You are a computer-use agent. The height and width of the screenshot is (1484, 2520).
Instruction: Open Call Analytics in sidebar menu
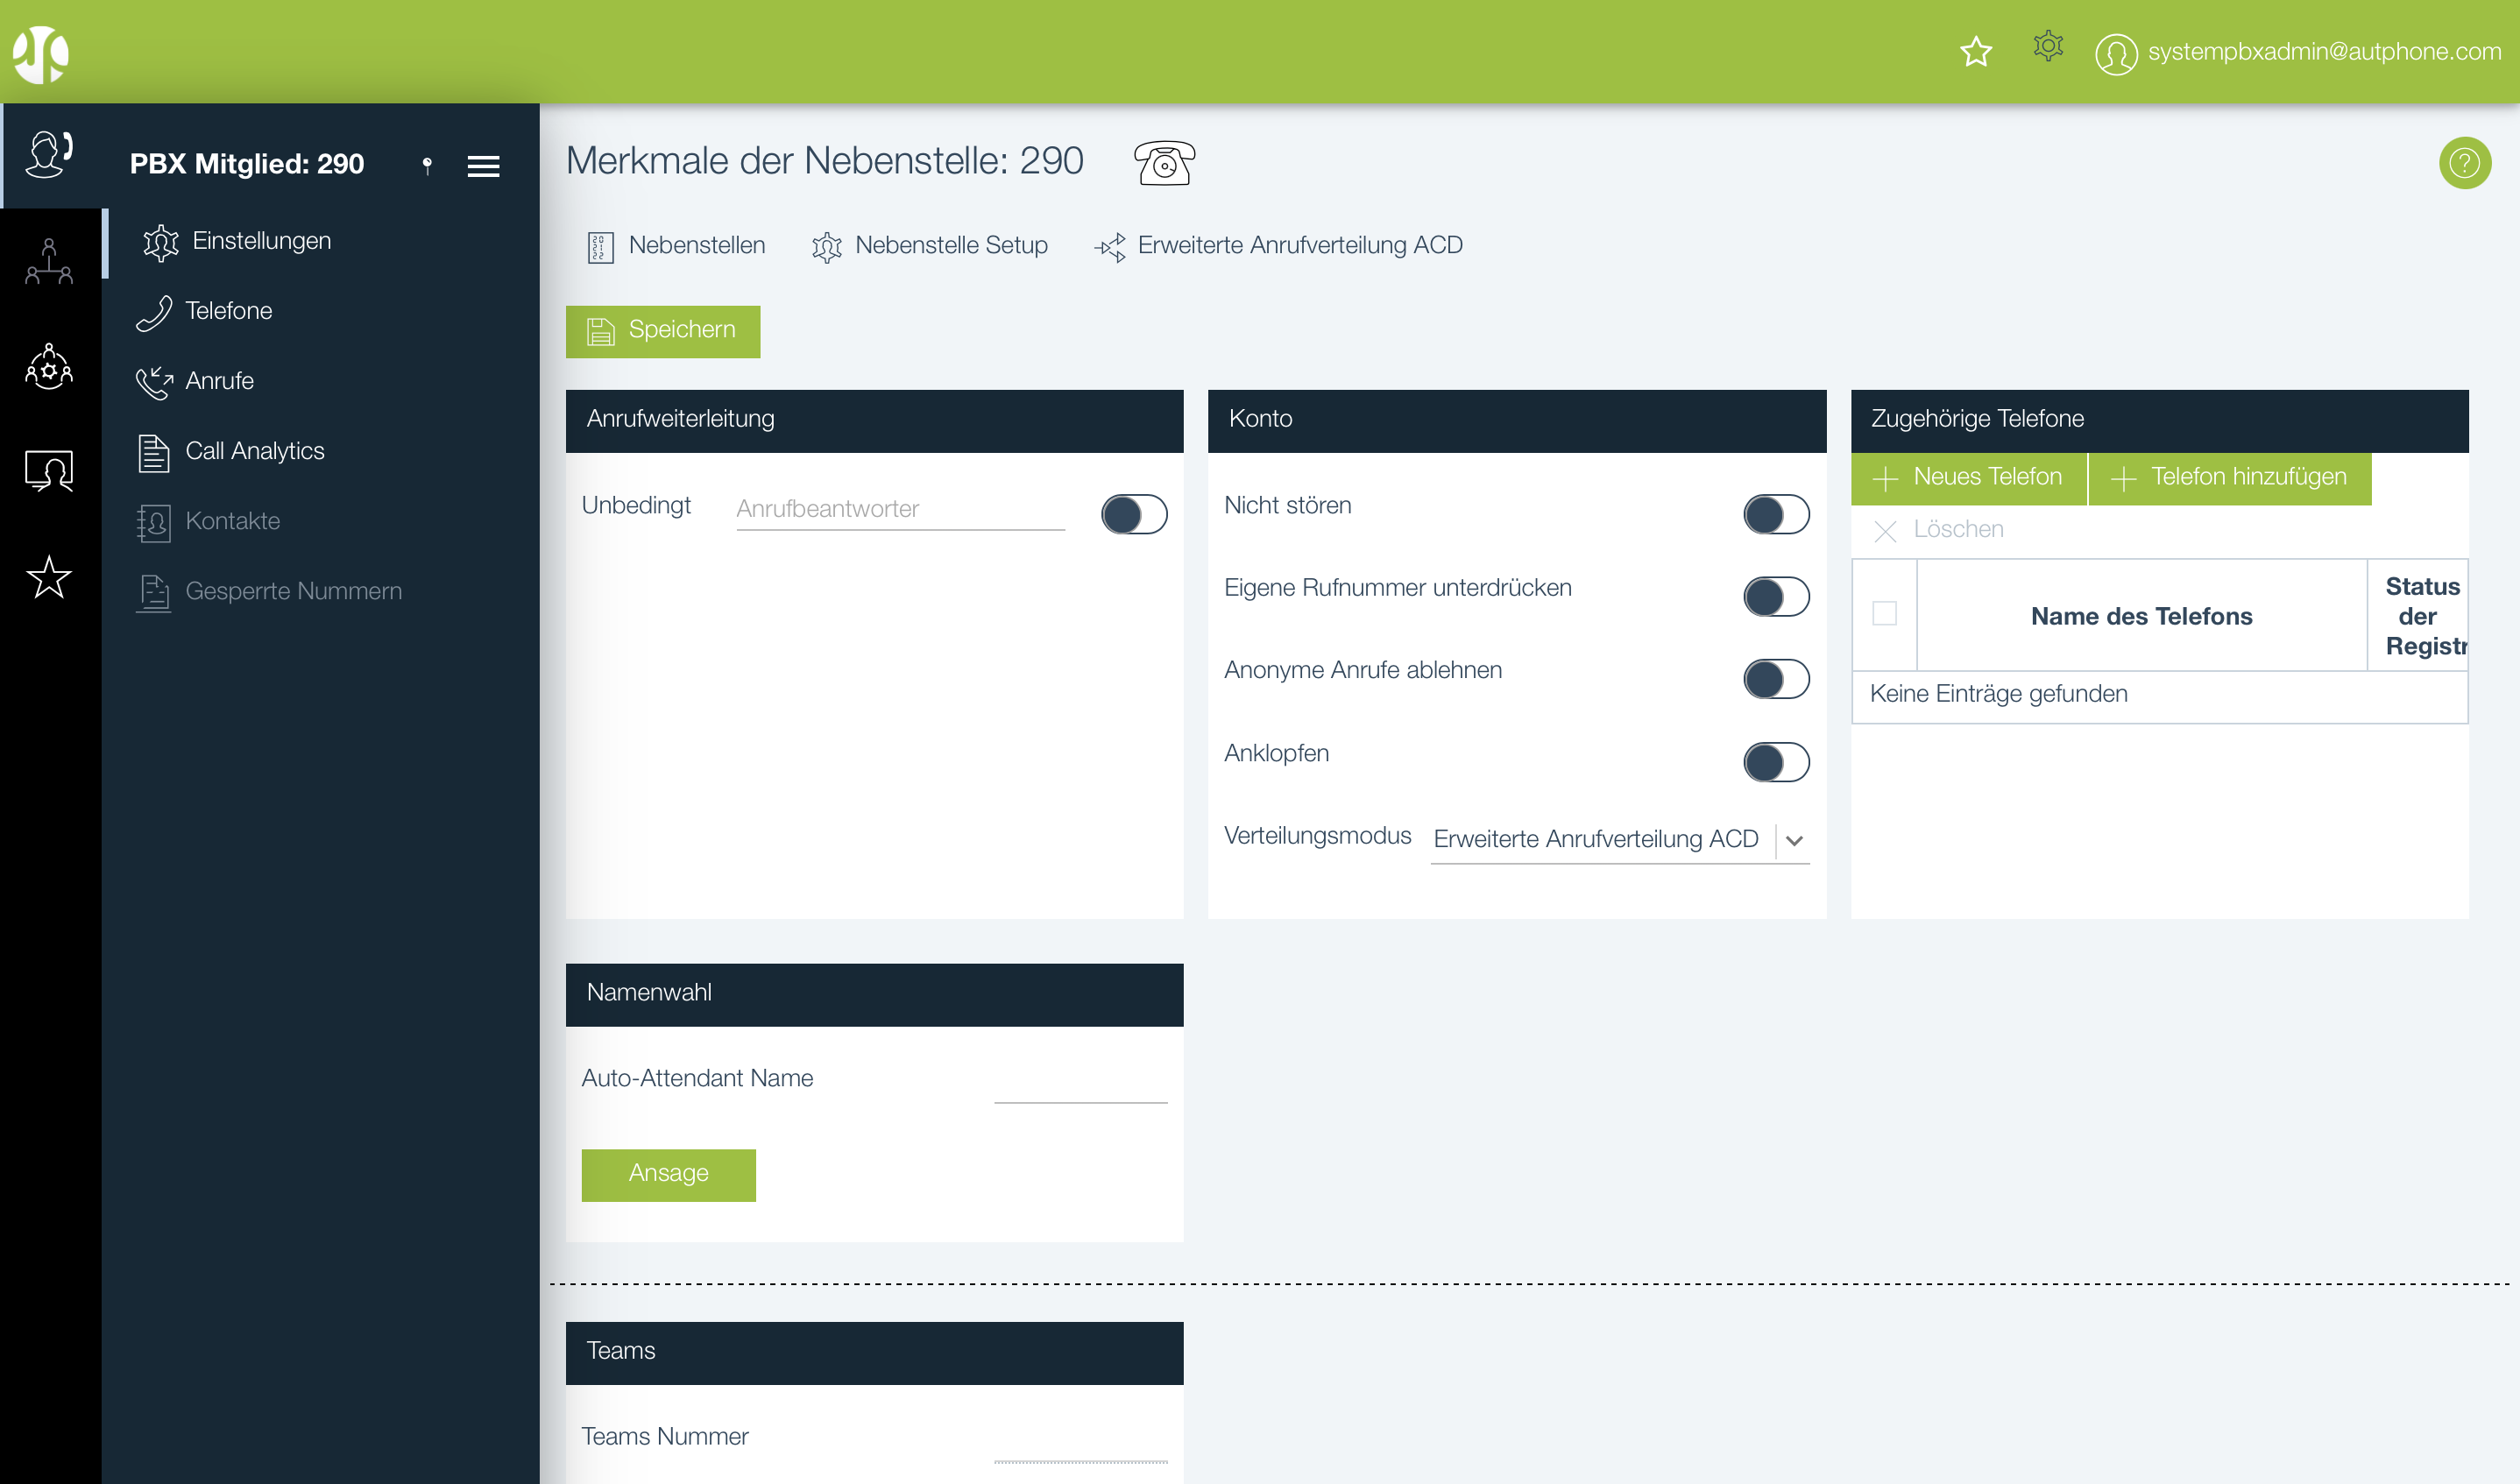(254, 451)
